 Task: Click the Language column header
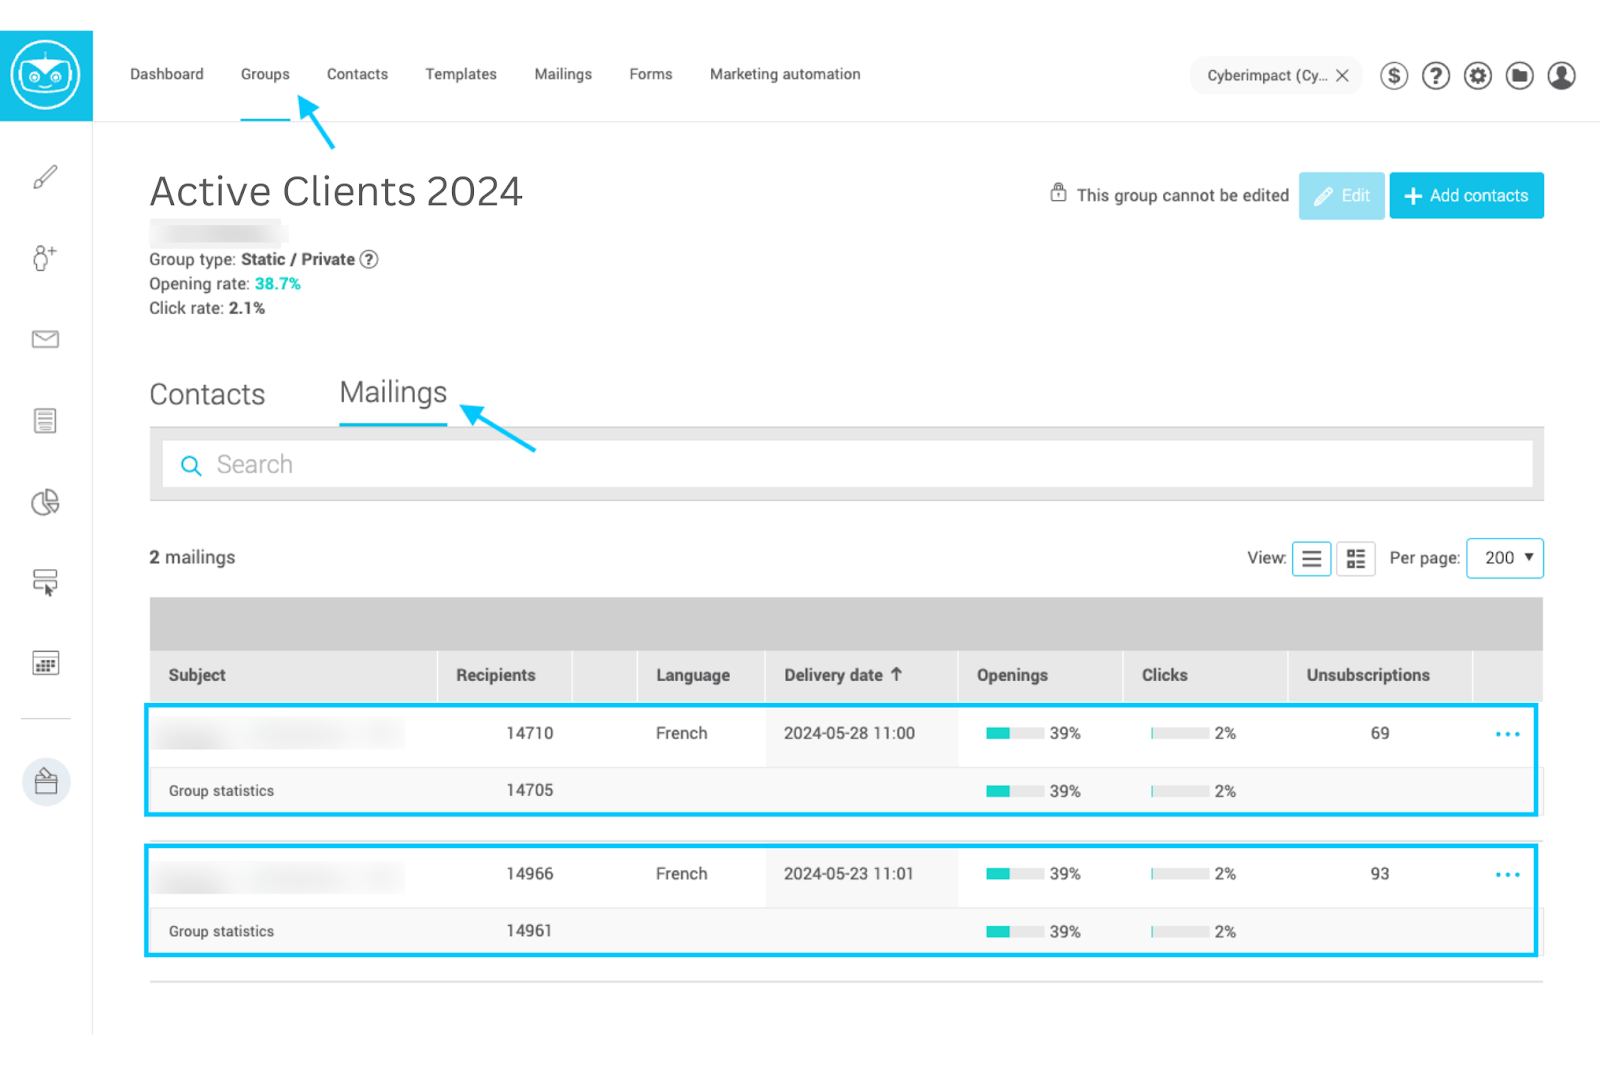tap(693, 675)
